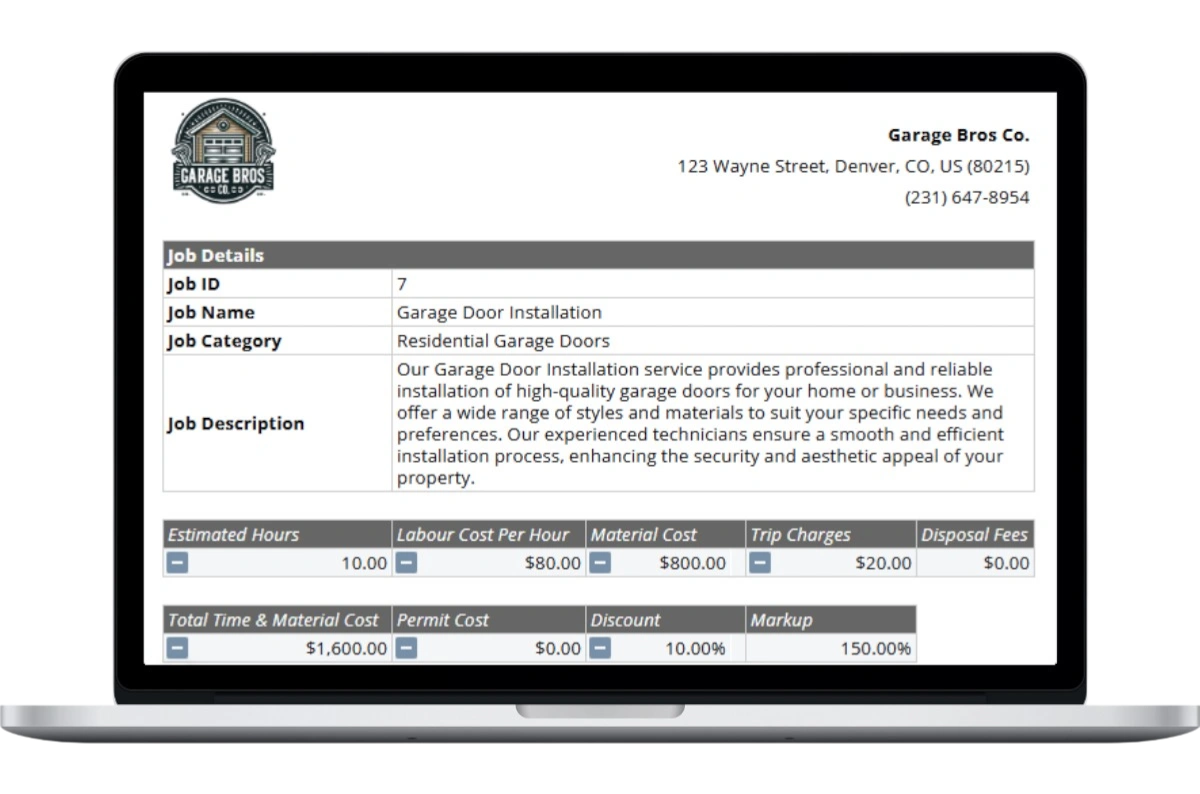Click the 123 Wayne Street address line
The image size is (1200, 794).
(852, 166)
